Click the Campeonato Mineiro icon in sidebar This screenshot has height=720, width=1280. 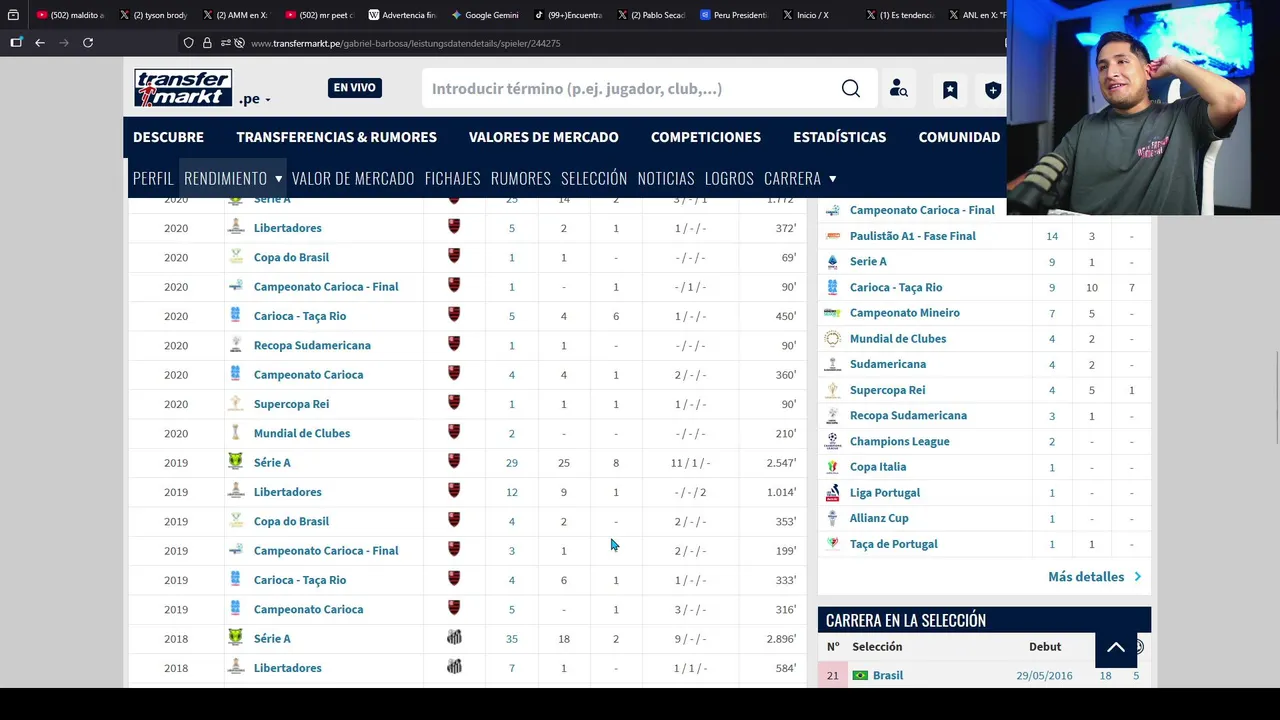832,313
